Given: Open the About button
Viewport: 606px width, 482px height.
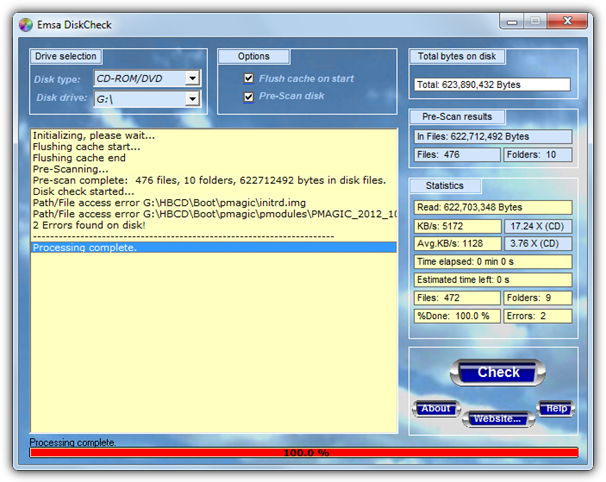Looking at the screenshot, I should click(436, 409).
